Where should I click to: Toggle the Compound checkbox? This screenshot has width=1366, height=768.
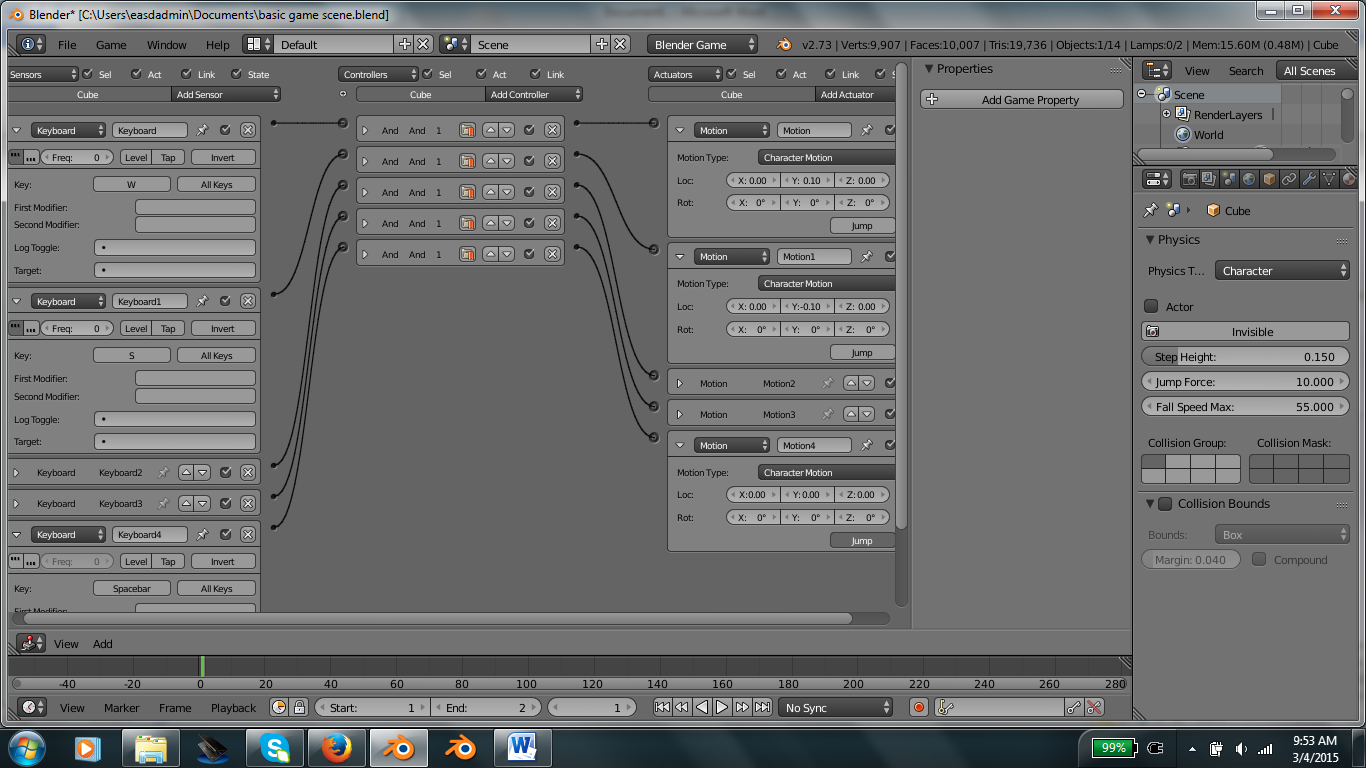(x=1259, y=559)
